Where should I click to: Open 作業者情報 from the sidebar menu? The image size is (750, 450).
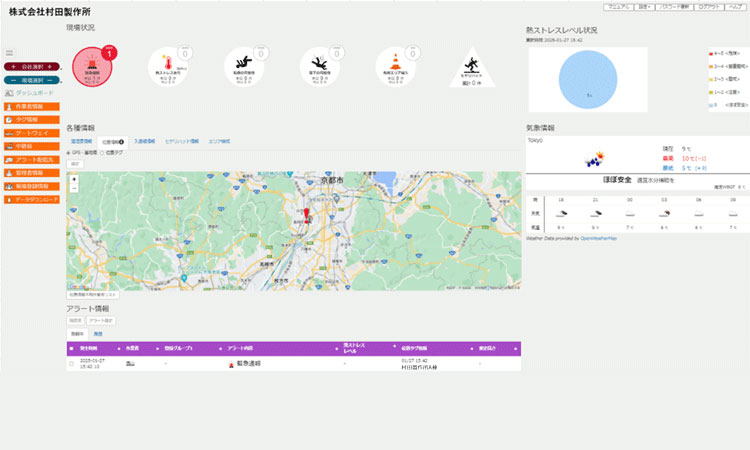(x=31, y=105)
